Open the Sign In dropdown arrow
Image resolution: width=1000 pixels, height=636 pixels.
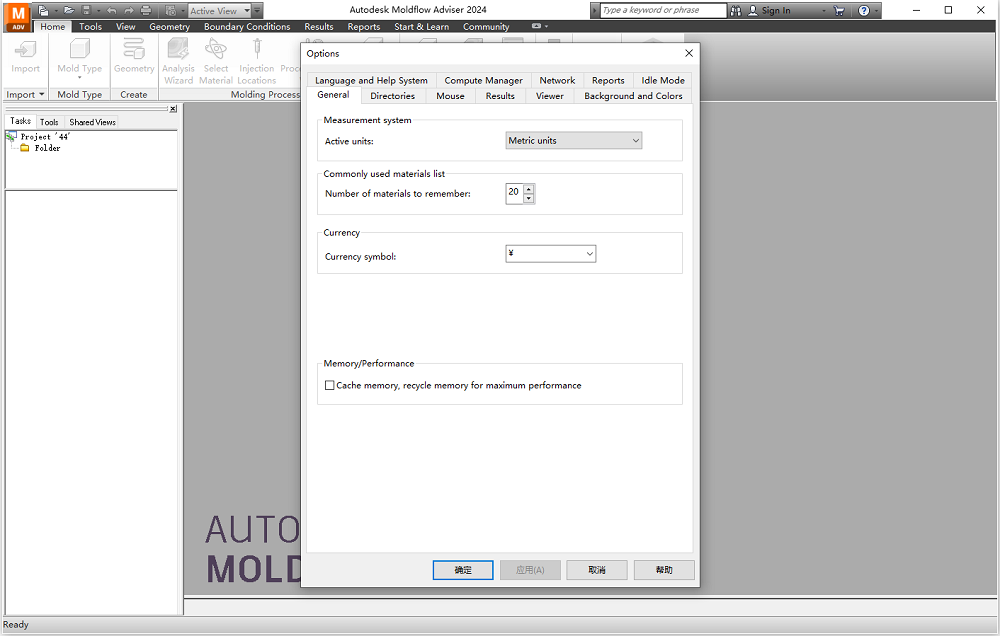(x=824, y=11)
